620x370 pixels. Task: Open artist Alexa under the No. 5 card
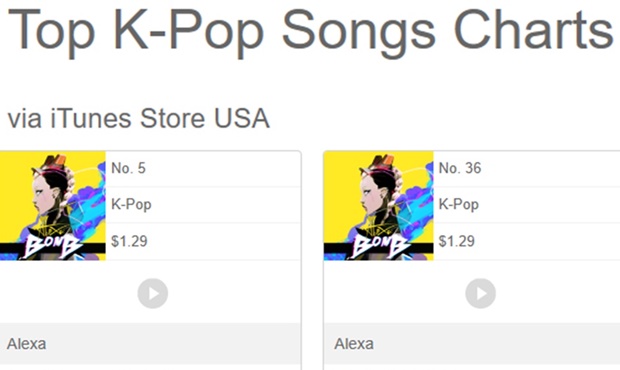point(26,344)
